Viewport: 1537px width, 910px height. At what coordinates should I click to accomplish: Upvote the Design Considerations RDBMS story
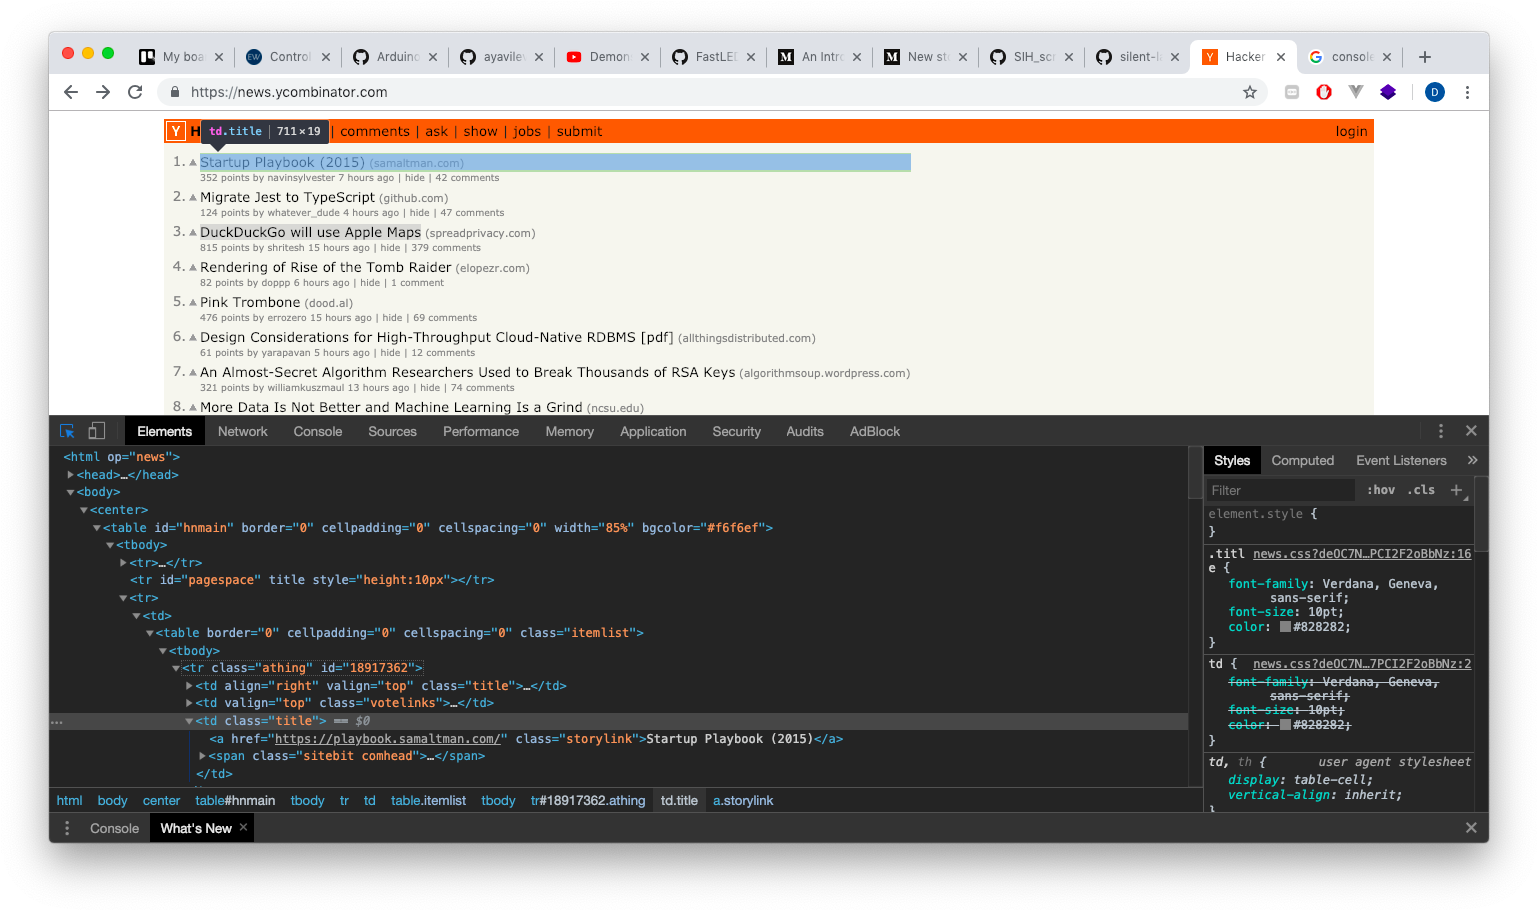(193, 337)
